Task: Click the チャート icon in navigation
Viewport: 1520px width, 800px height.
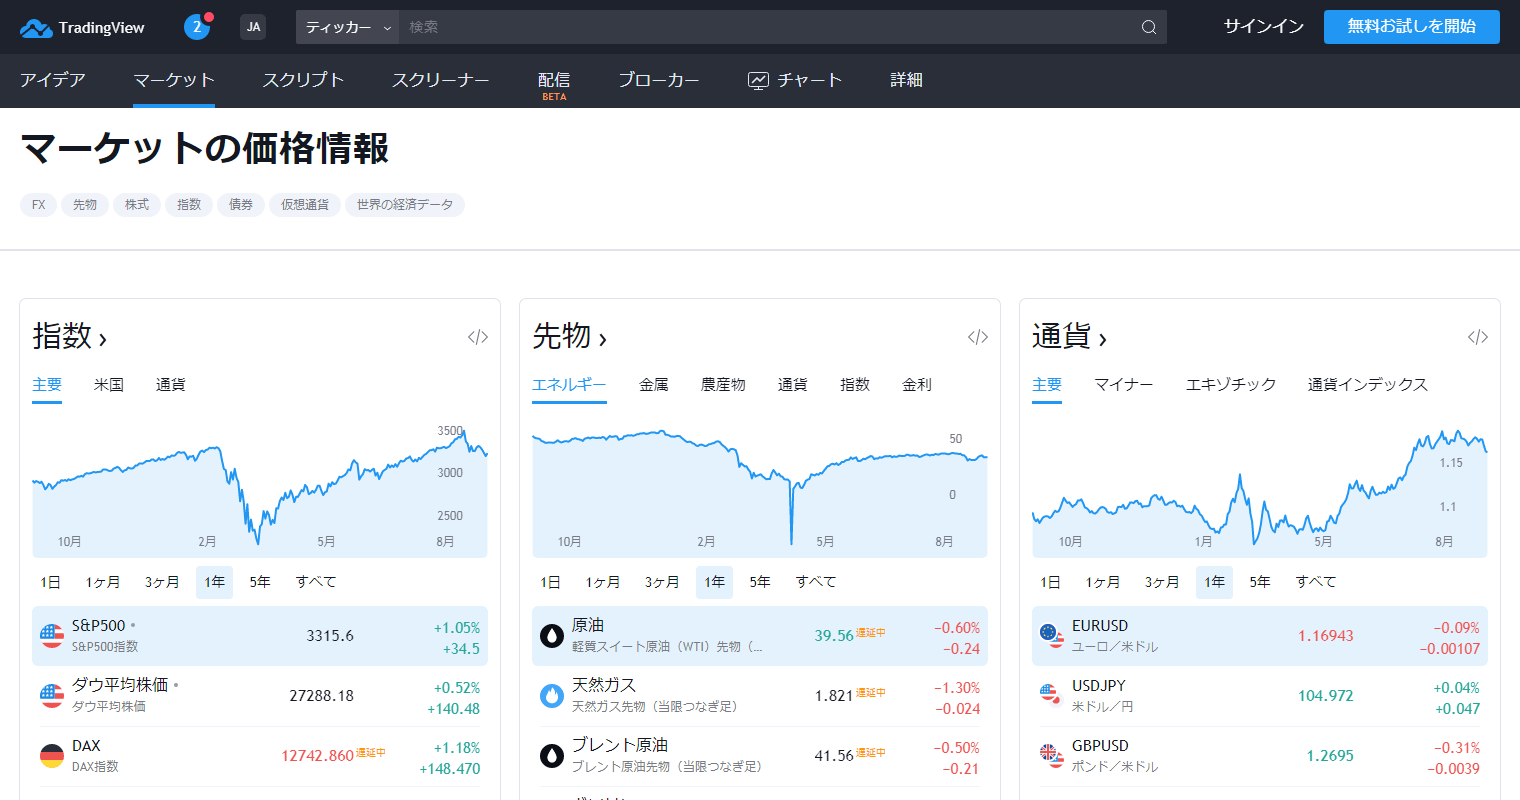Action: [759, 81]
